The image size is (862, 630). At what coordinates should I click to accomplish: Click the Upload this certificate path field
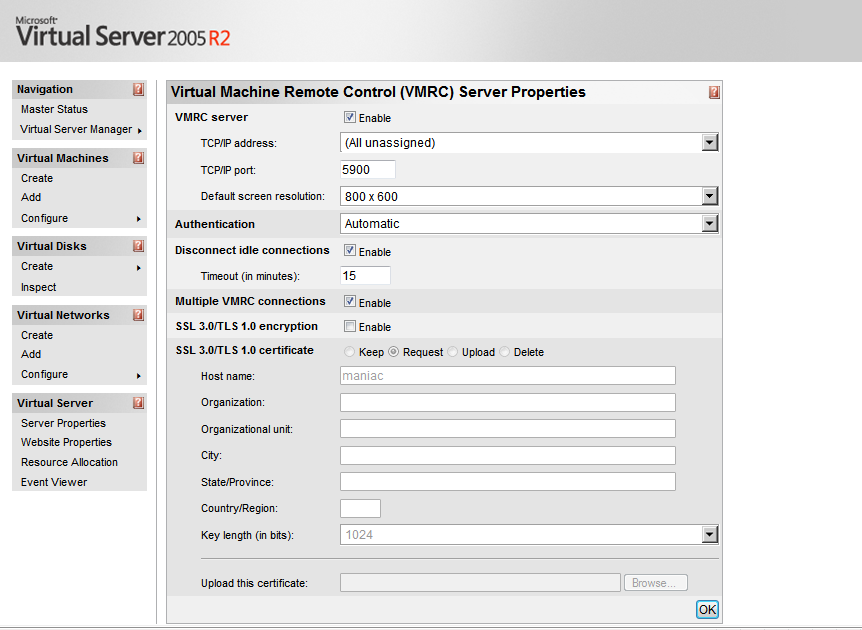coord(480,583)
